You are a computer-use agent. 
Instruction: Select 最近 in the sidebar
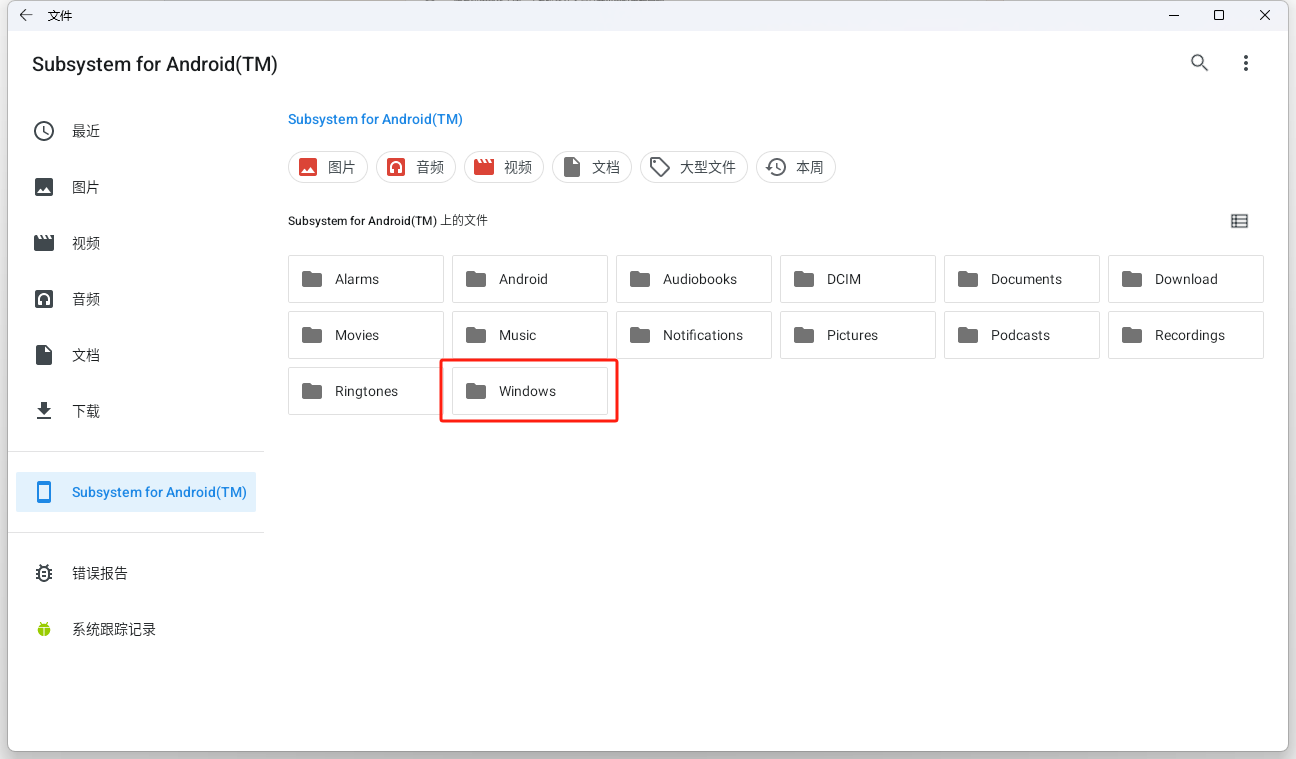[136, 131]
